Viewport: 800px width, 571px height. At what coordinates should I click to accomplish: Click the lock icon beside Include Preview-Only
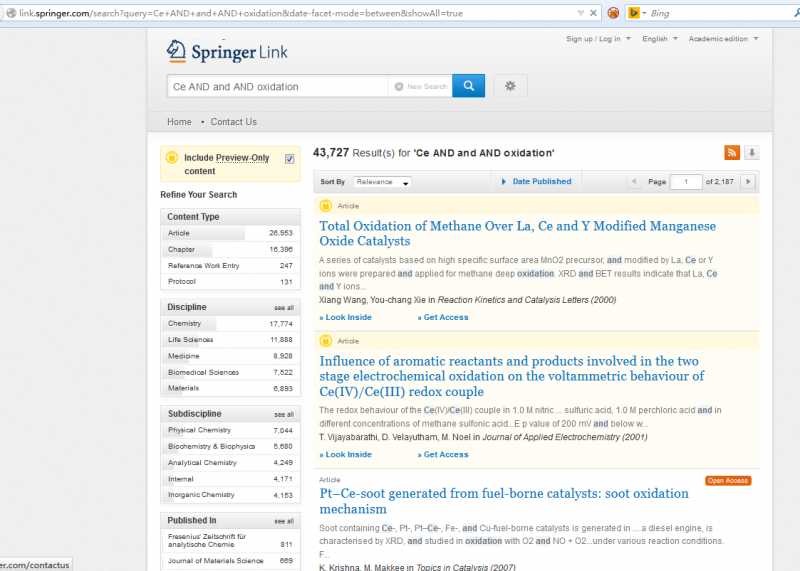171,157
